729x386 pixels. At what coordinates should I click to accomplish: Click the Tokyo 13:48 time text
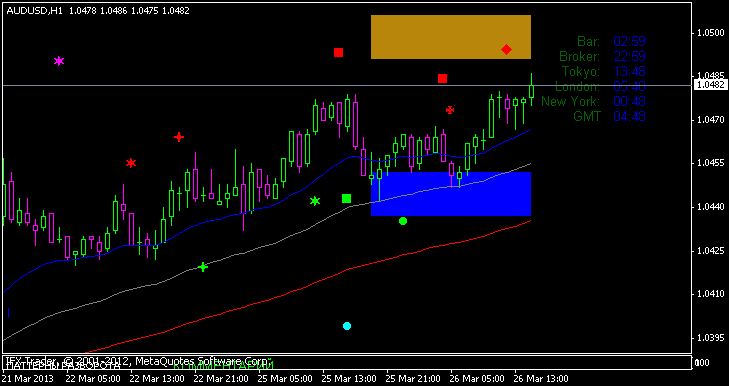tap(603, 72)
